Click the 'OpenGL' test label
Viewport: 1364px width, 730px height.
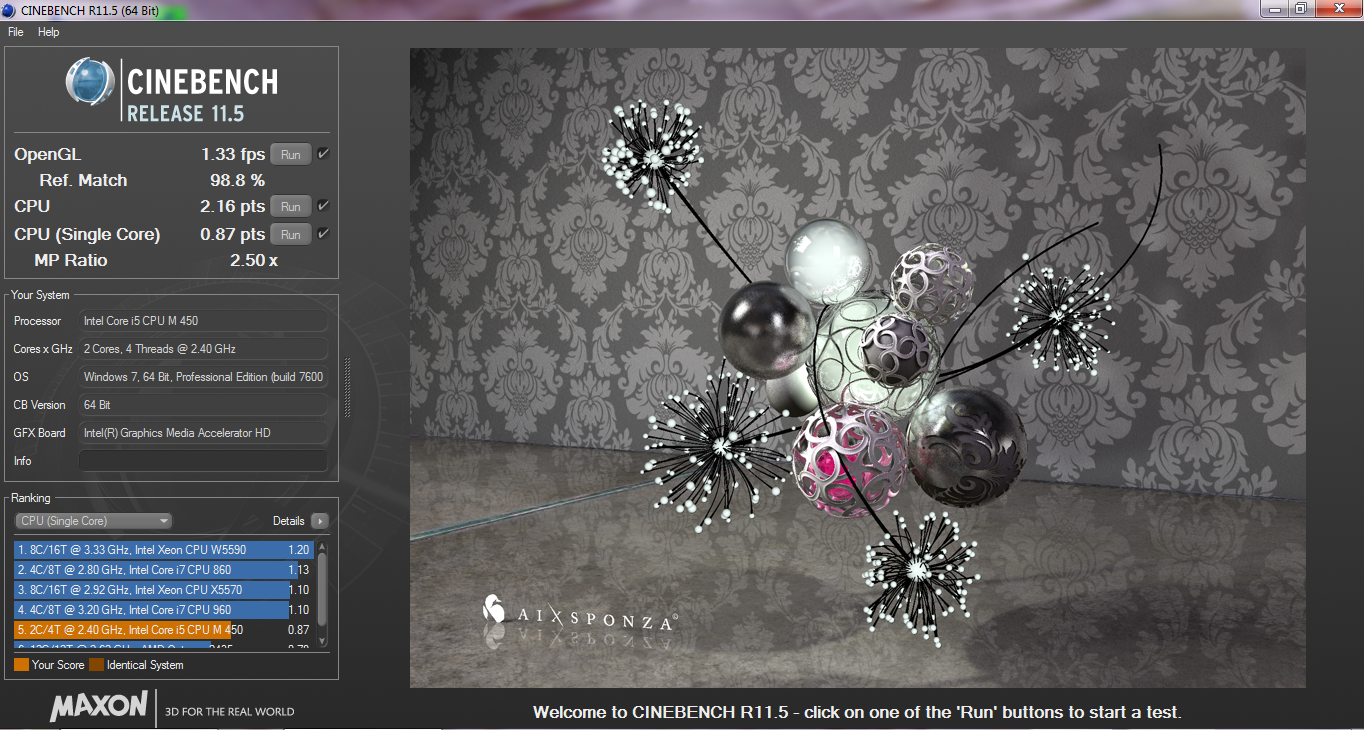click(x=48, y=154)
